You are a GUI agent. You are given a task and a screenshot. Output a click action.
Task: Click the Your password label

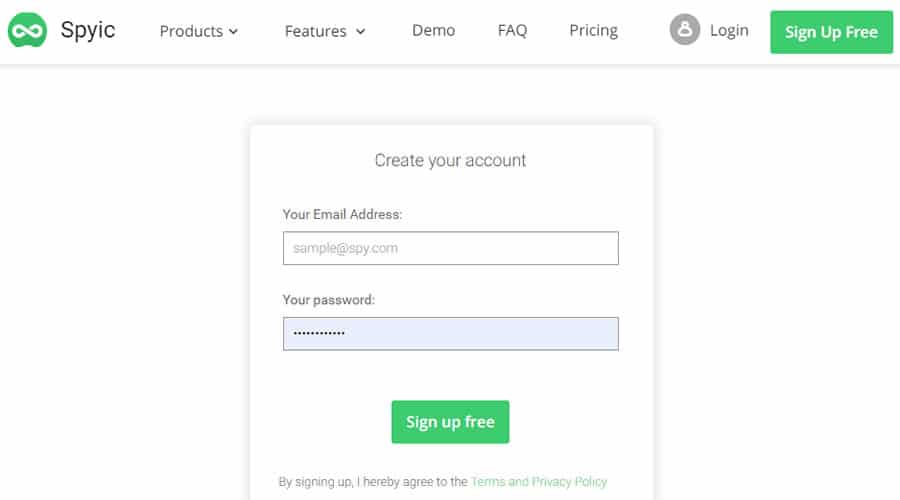pos(329,300)
